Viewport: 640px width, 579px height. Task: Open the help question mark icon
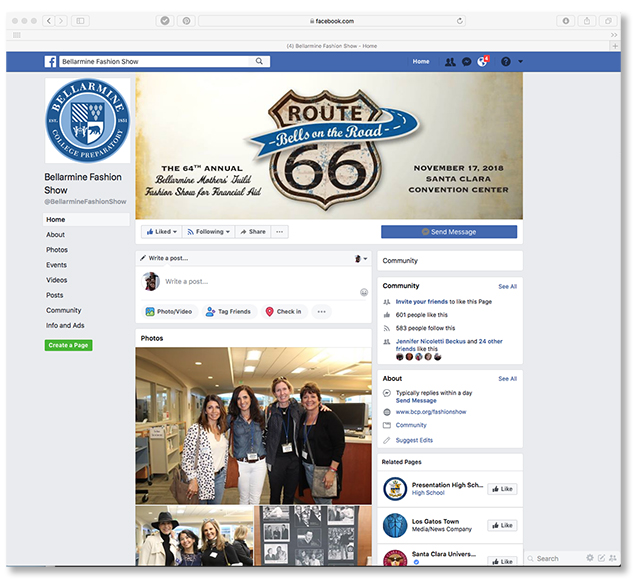click(506, 62)
